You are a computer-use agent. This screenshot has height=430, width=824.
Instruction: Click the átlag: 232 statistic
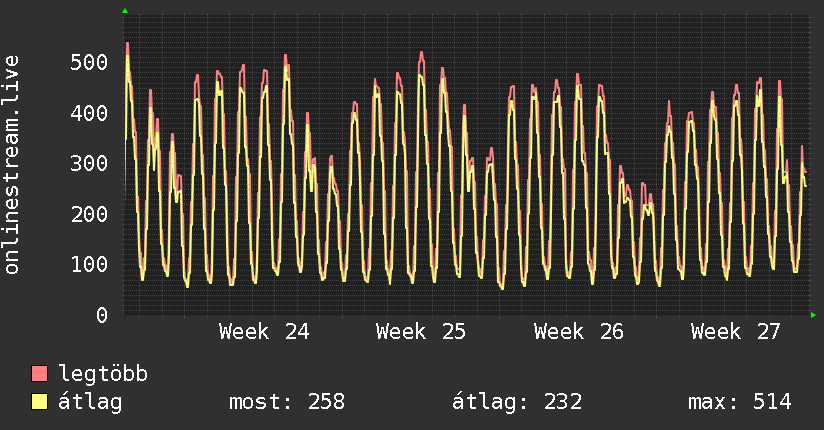pyautogui.click(x=517, y=402)
